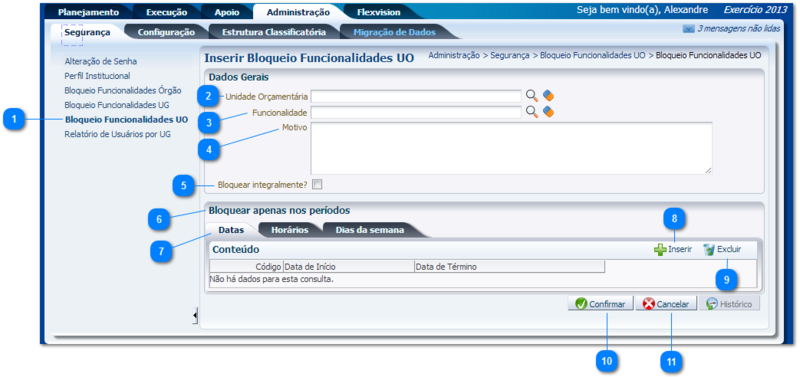Open Relatório de Usuários por UG
Viewport: 800px width, 377px height.
(117, 135)
